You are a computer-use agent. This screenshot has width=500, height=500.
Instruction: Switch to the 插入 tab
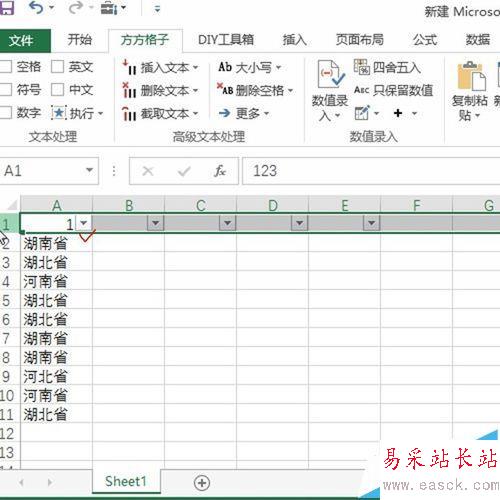(295, 40)
